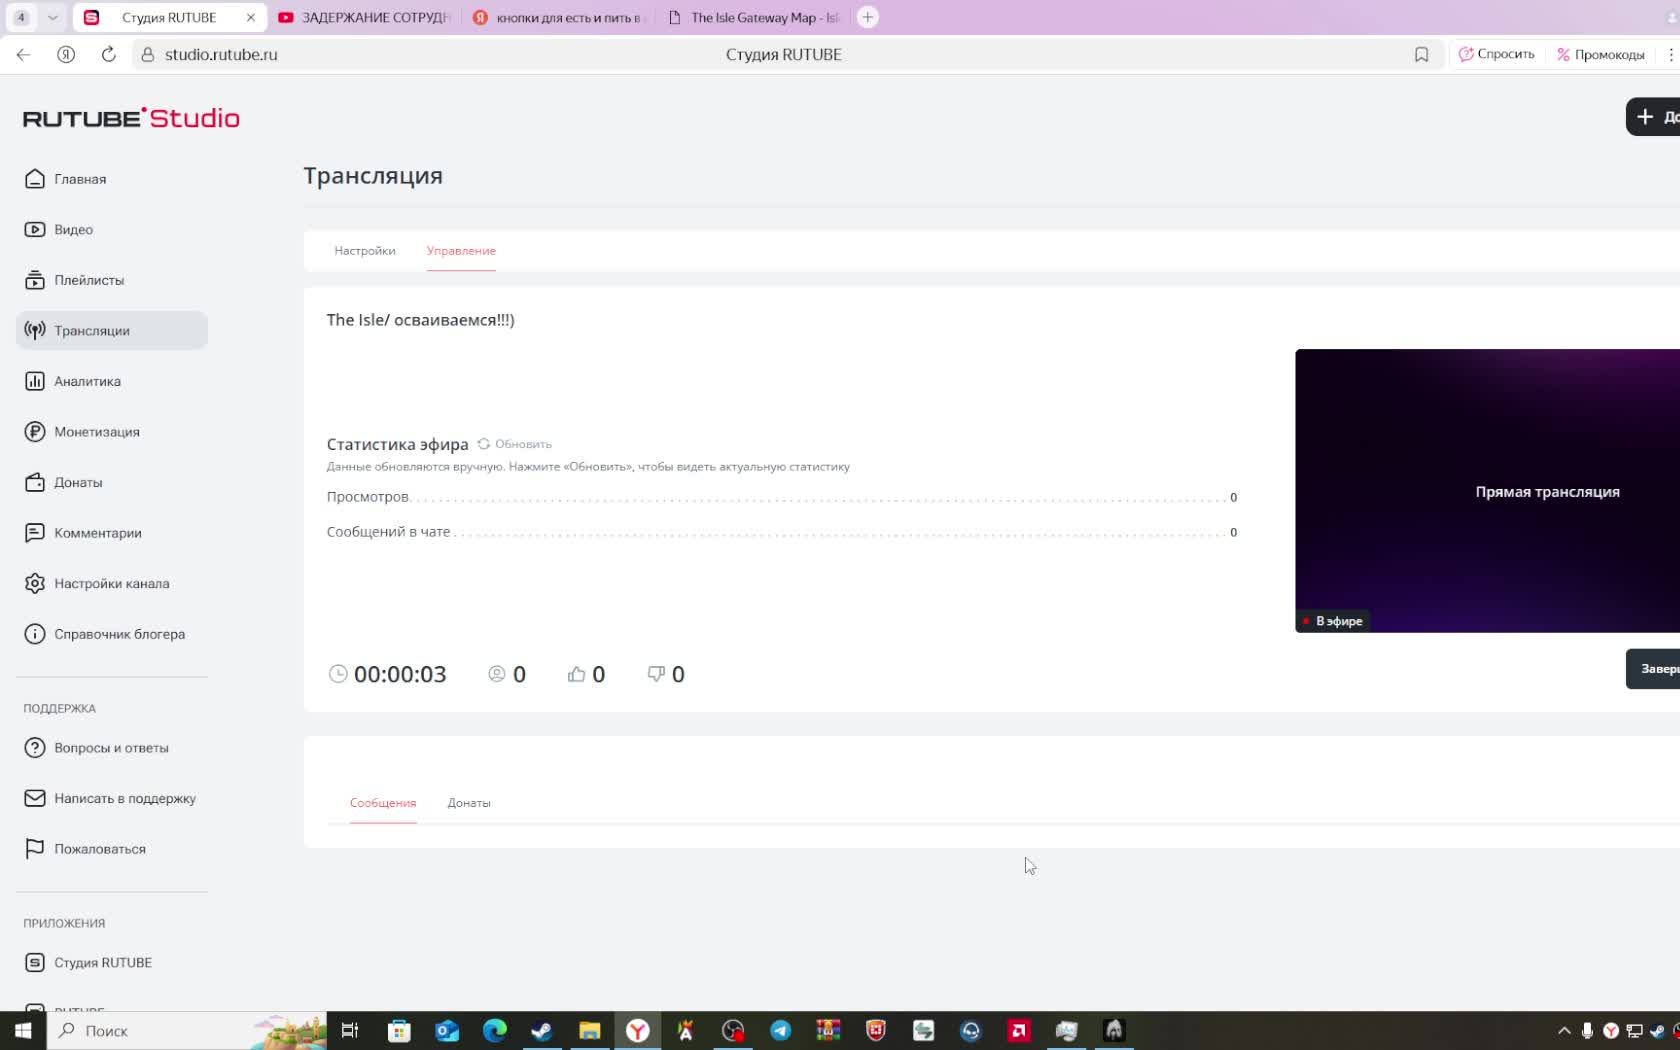Open Монетизация in the Studio sidebar
Screen dimensions: 1680x1050
[82, 432]
